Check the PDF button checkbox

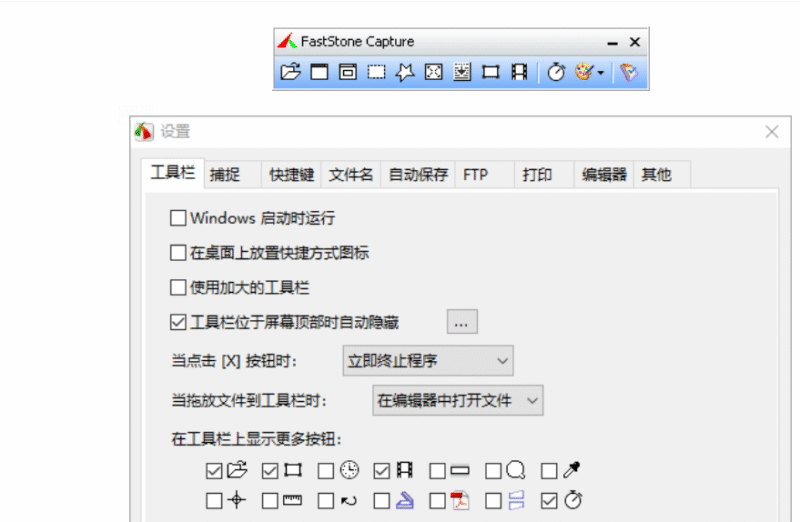[x=437, y=501]
